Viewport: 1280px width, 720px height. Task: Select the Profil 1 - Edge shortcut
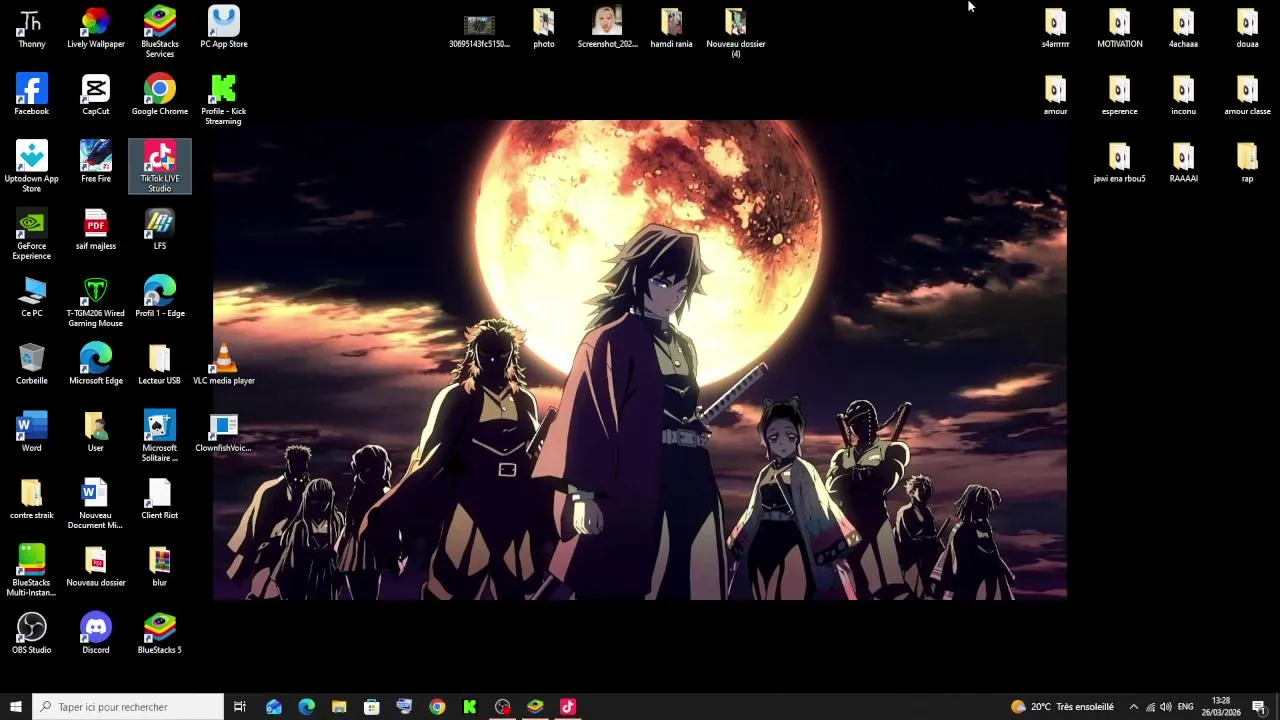coord(160,297)
